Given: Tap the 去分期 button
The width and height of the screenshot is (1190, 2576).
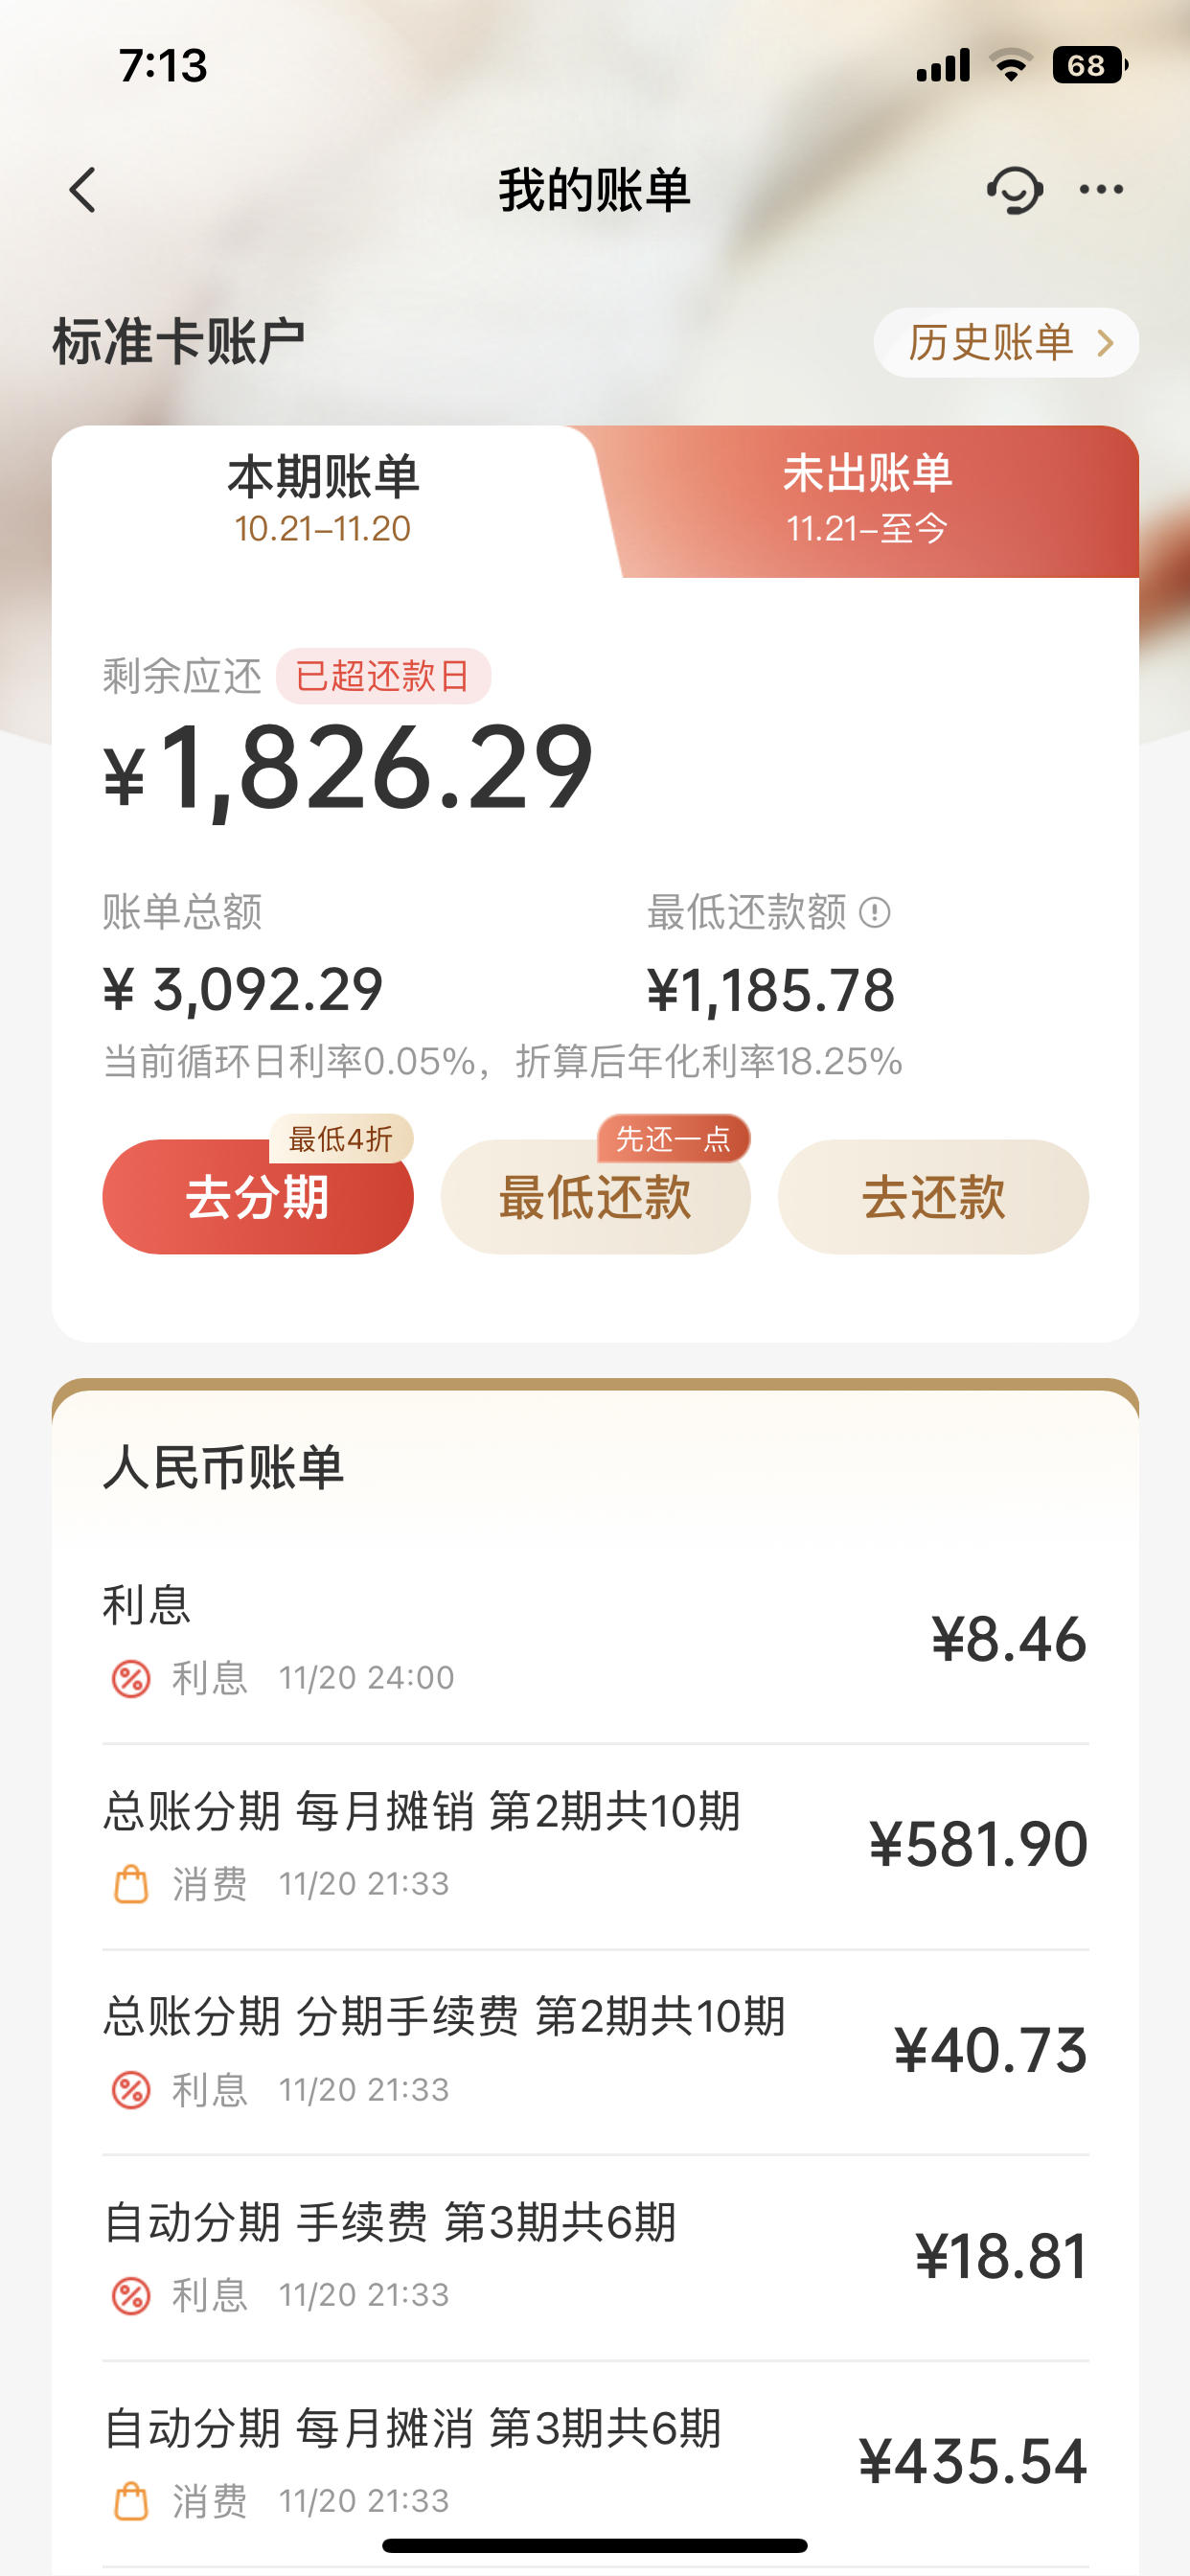Looking at the screenshot, I should (258, 1196).
